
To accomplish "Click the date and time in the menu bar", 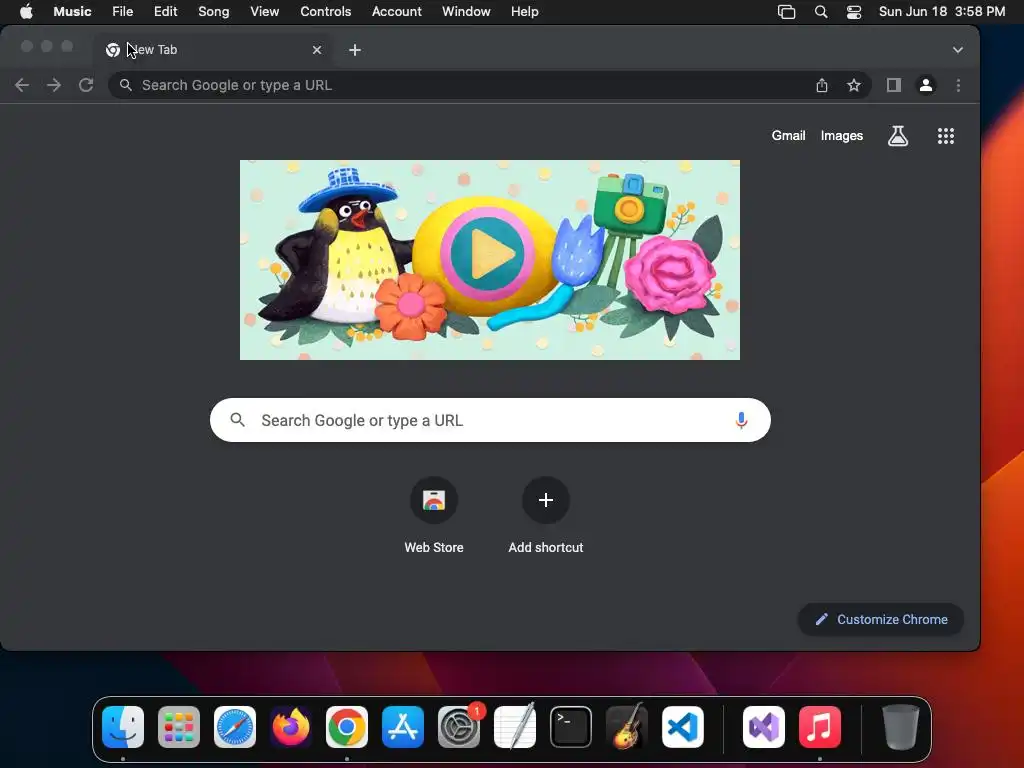I will (x=942, y=12).
